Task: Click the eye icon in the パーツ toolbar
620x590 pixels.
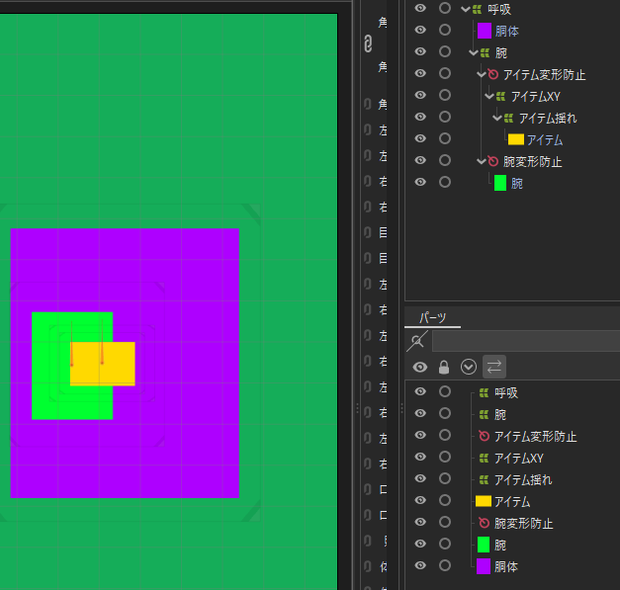Action: coord(420,367)
